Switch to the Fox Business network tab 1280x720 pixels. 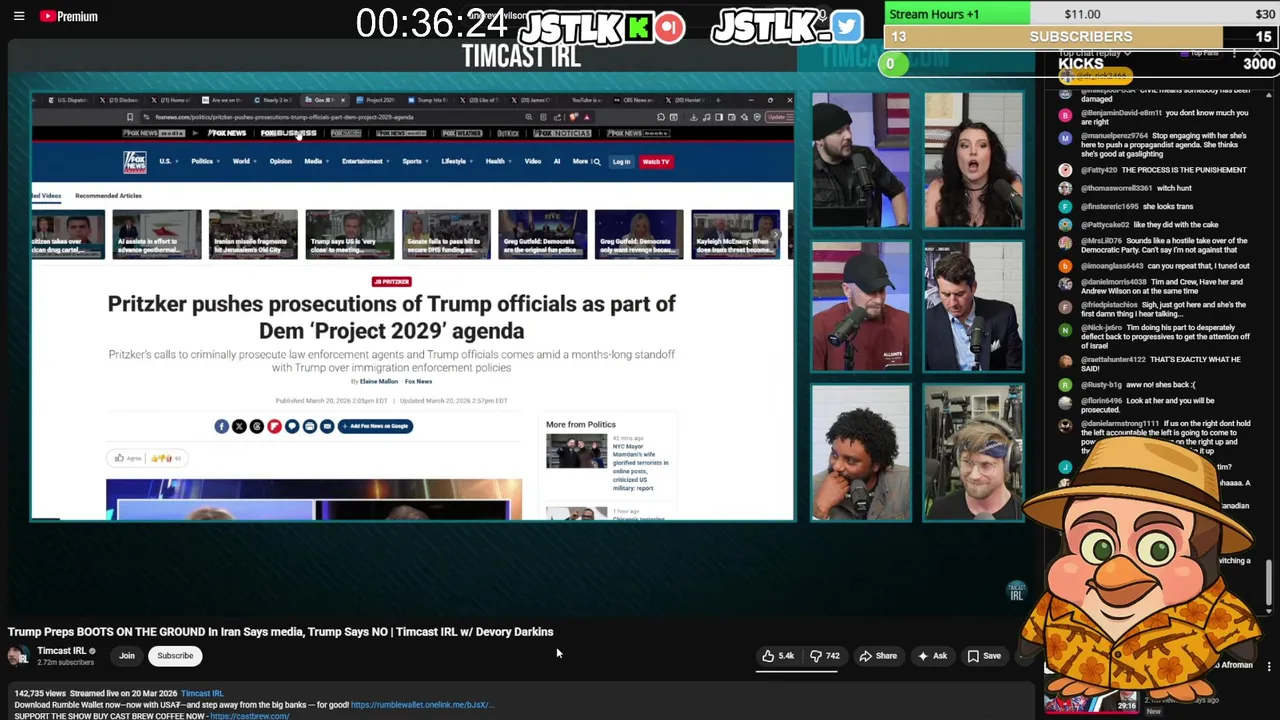click(288, 133)
